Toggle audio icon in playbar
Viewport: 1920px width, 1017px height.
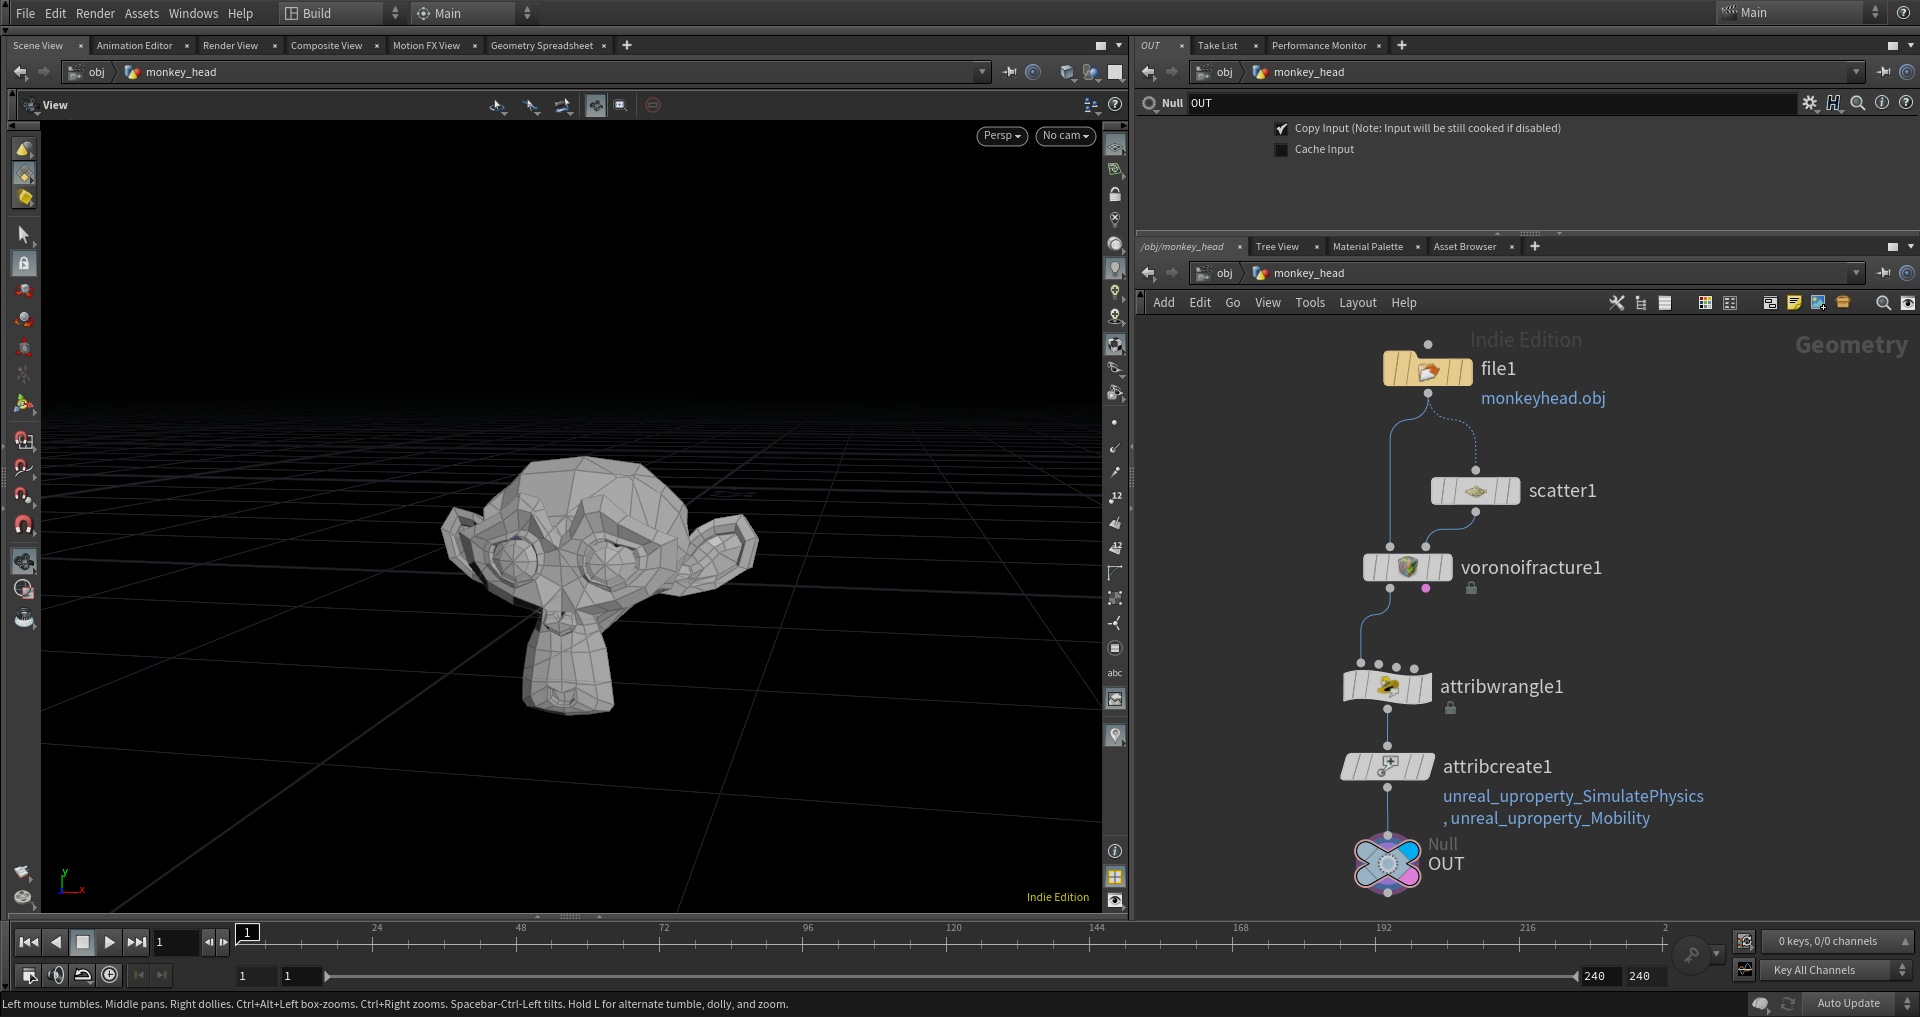(57, 975)
